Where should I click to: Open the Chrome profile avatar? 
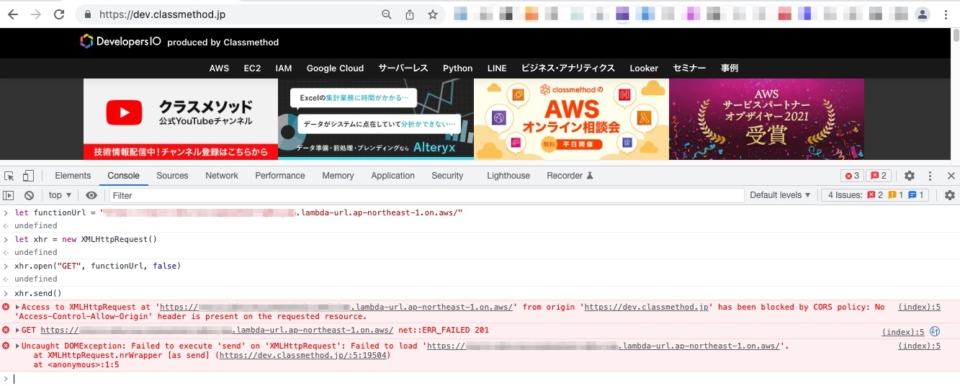coord(922,15)
